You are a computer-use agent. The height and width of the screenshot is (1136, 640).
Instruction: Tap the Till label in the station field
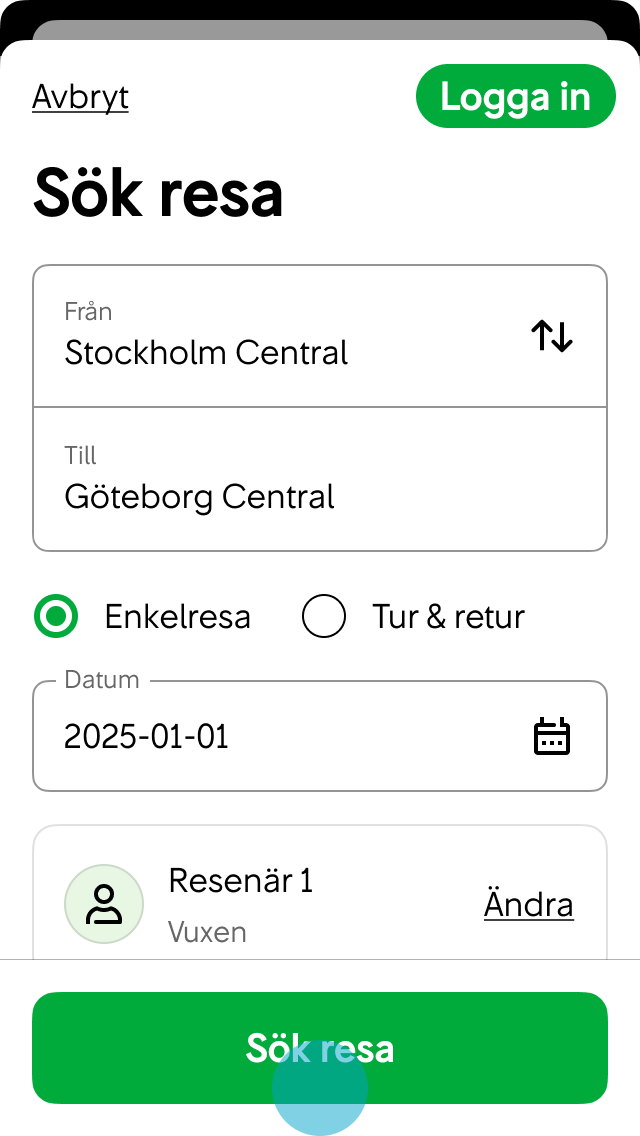coord(80,455)
